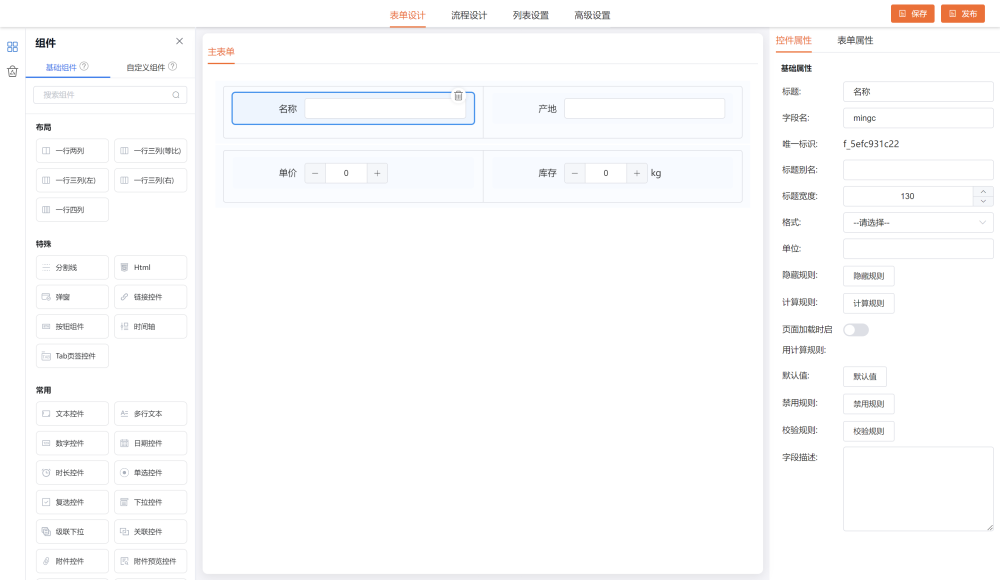Click help icon next to 自定义组件
The width and height of the screenshot is (1000, 580).
173,67
